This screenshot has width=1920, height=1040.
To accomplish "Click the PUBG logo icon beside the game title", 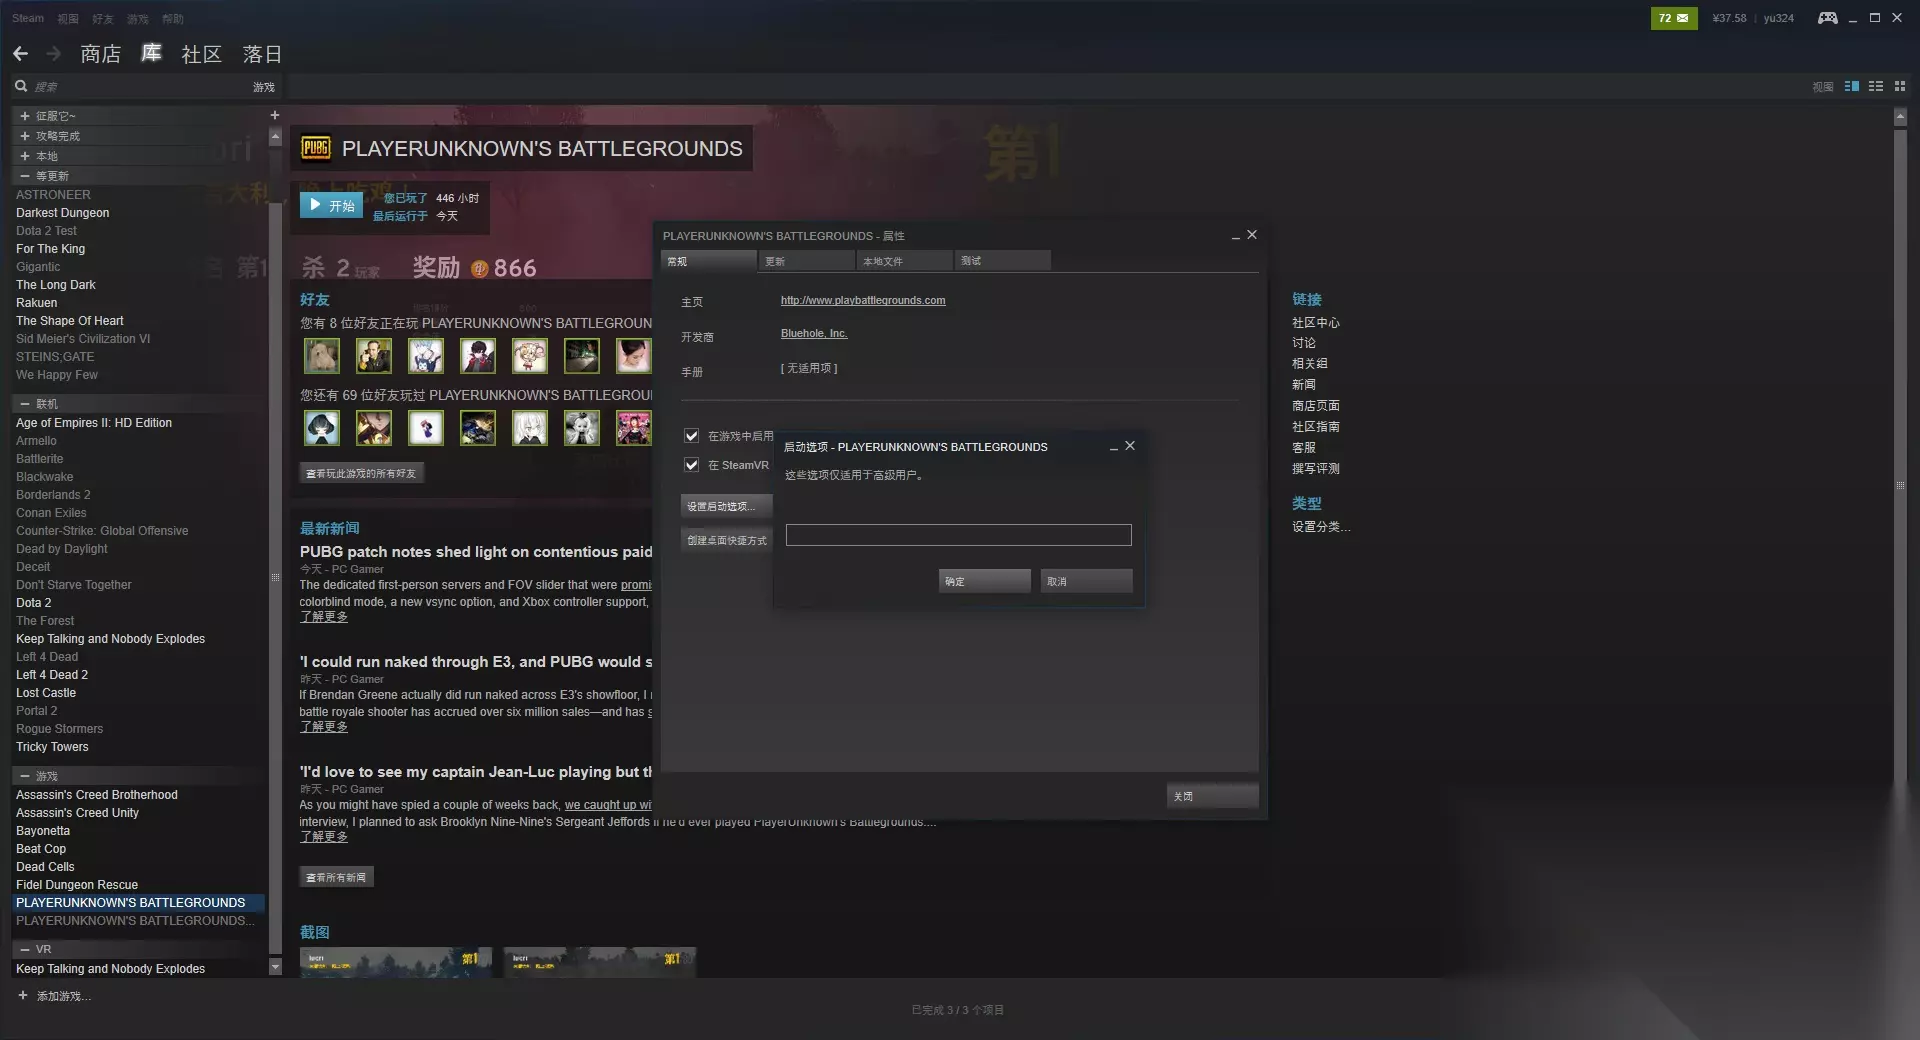I will [316, 148].
